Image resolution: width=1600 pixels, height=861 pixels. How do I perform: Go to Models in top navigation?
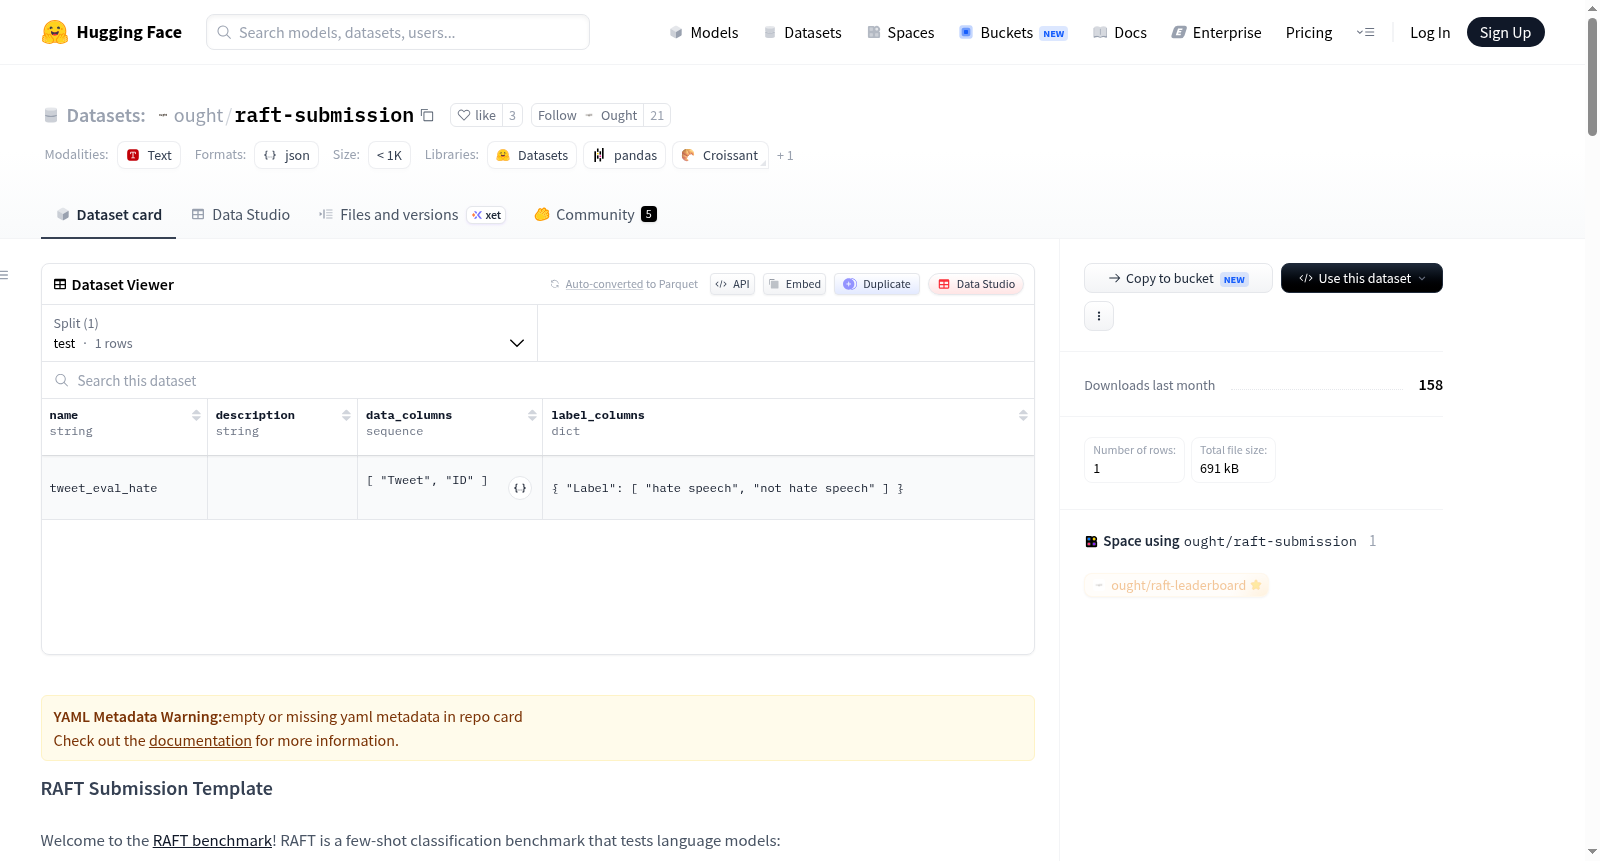click(x=704, y=32)
